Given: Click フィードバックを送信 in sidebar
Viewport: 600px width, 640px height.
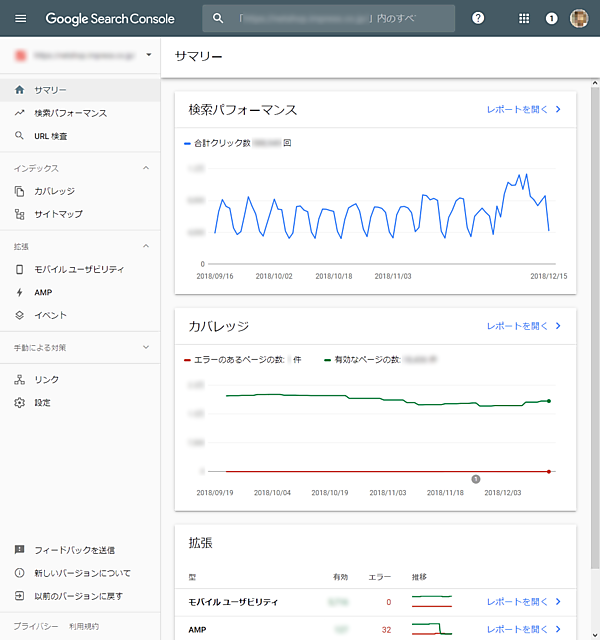Looking at the screenshot, I should (x=74, y=550).
